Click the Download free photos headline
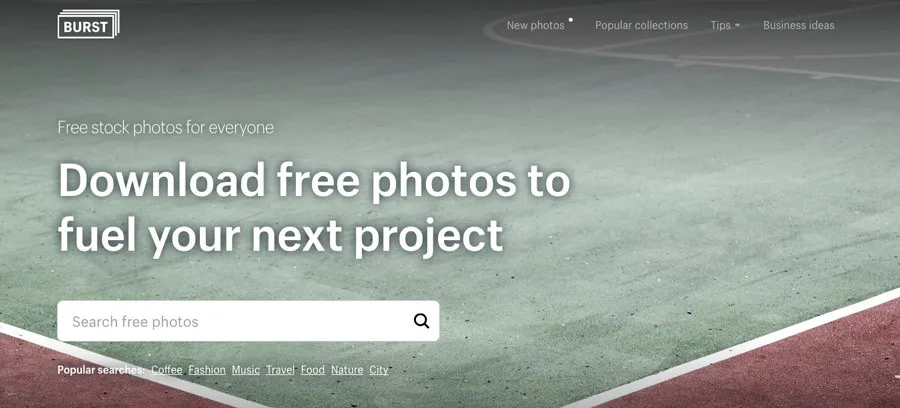 (x=314, y=208)
